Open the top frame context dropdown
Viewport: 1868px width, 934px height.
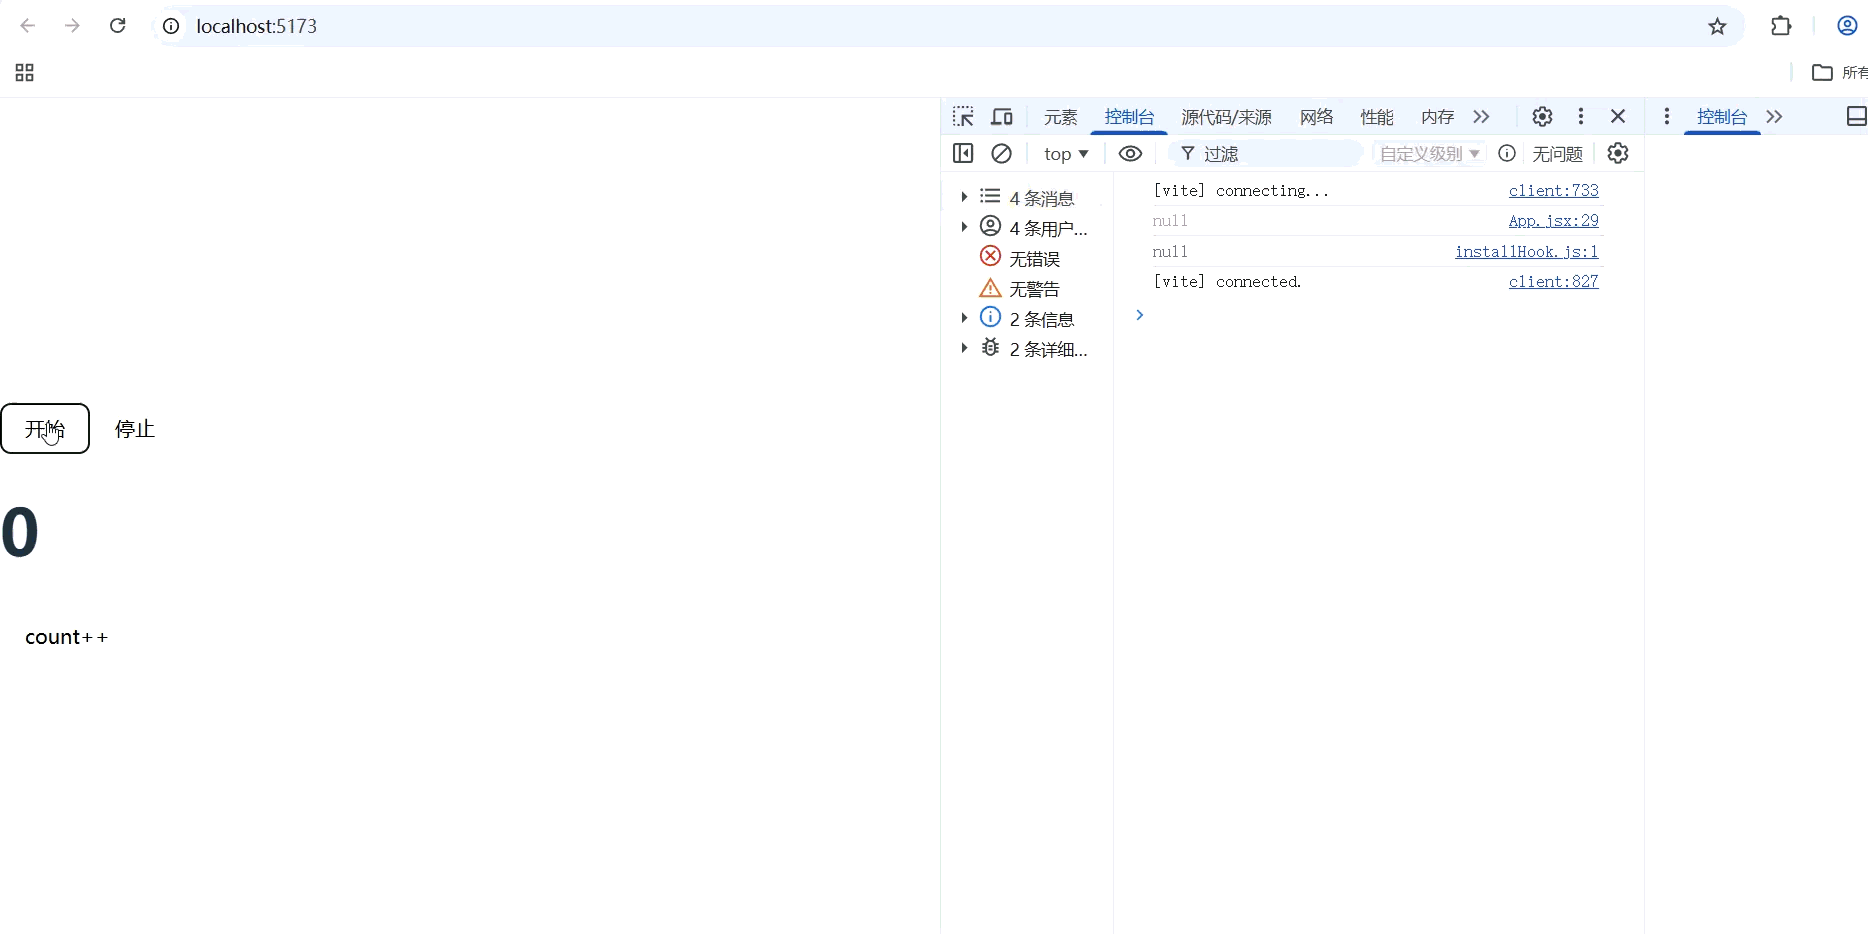(1065, 153)
